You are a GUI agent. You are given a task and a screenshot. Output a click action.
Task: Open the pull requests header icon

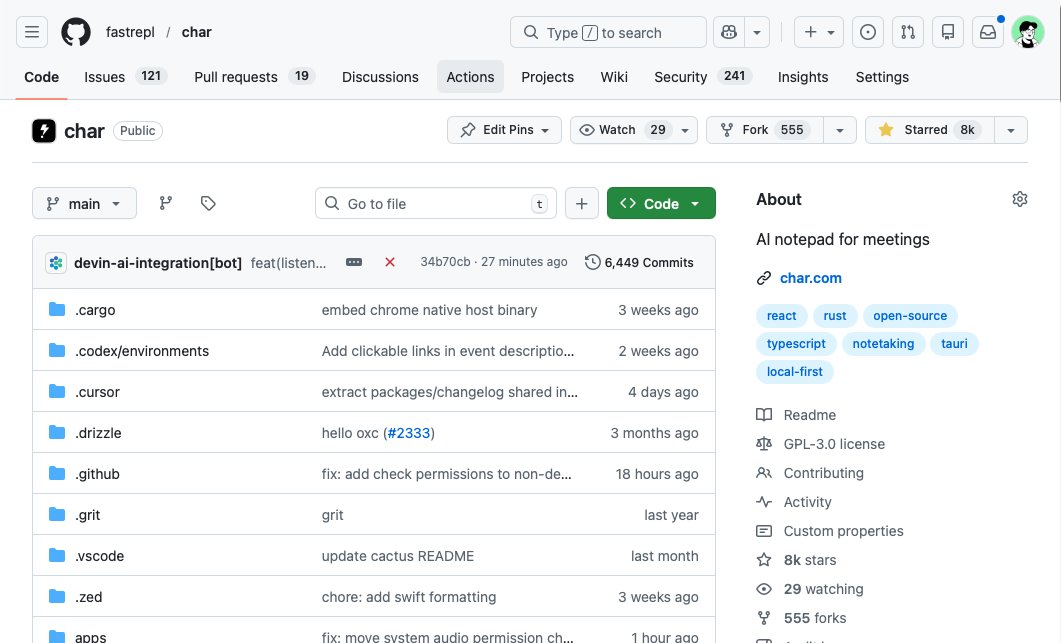(x=908, y=32)
